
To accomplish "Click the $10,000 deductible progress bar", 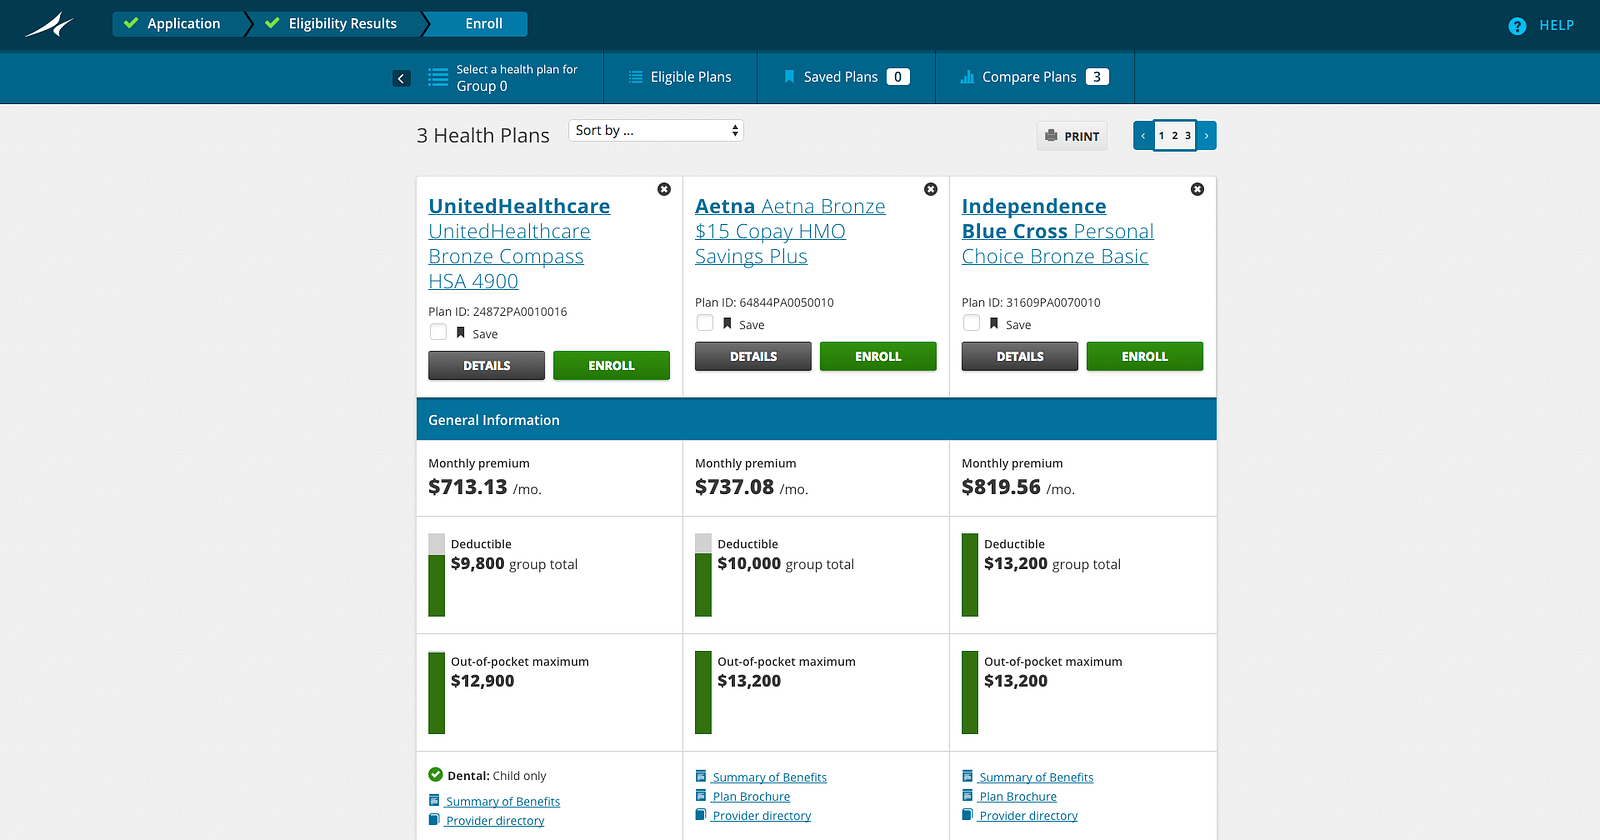I will (x=704, y=575).
